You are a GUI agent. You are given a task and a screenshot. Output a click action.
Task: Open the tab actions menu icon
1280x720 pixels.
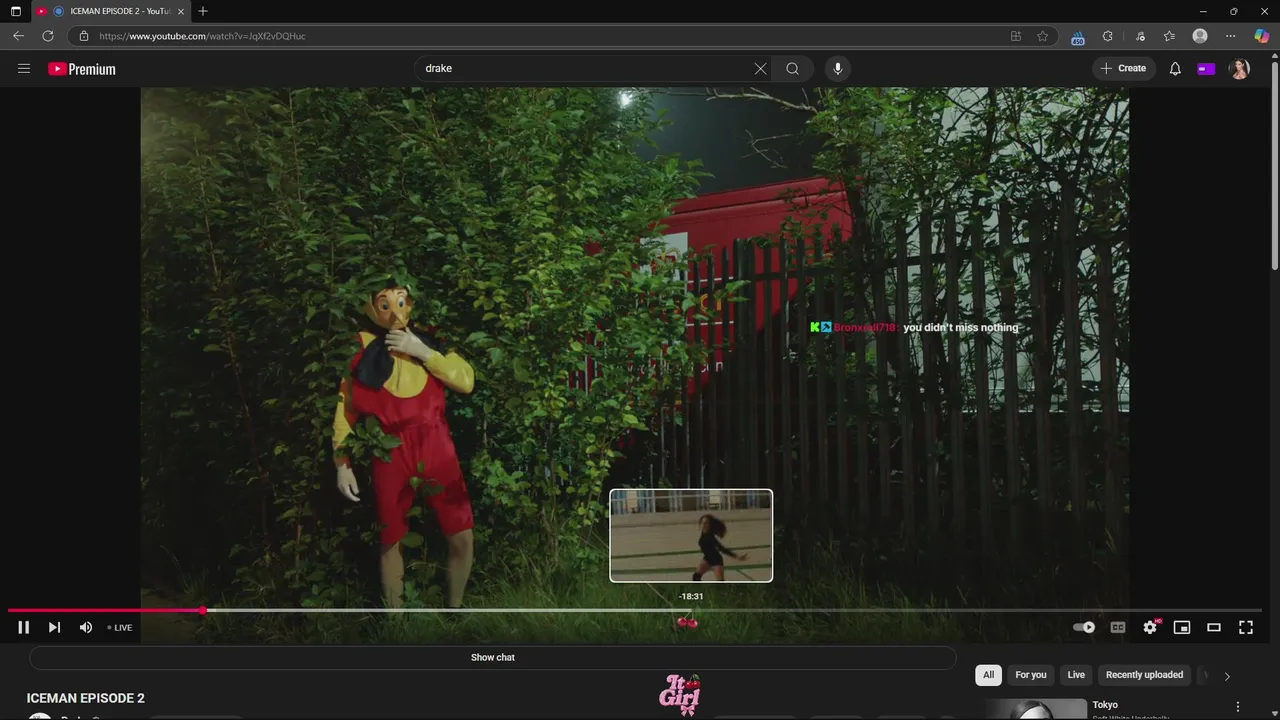click(x=15, y=11)
